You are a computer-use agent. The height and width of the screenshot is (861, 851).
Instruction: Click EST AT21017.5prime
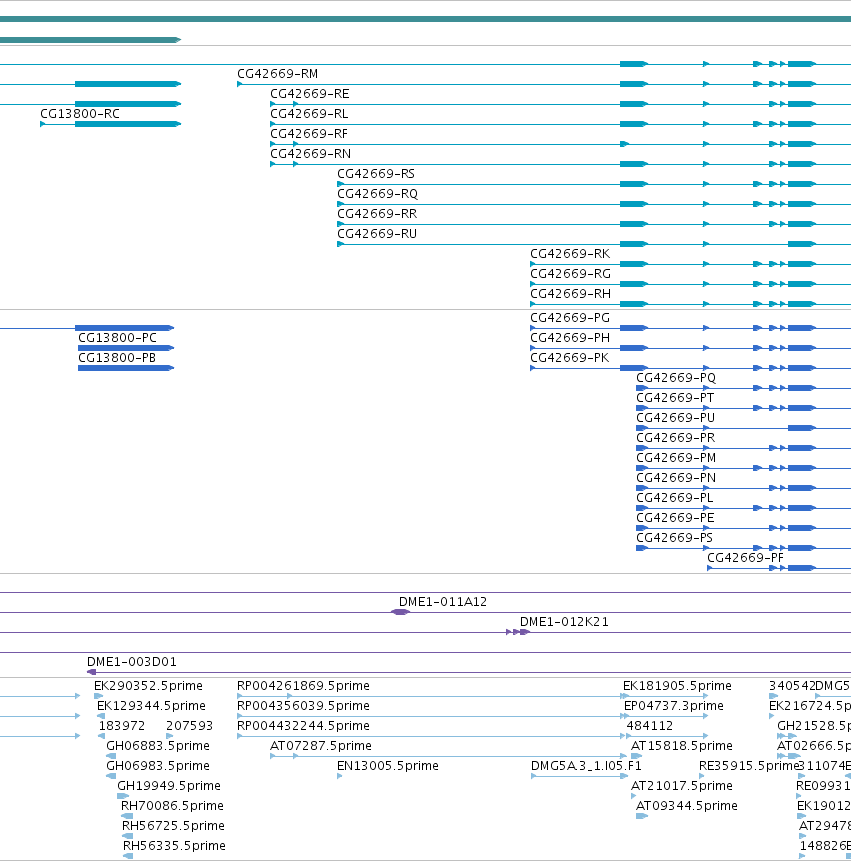coord(681,786)
